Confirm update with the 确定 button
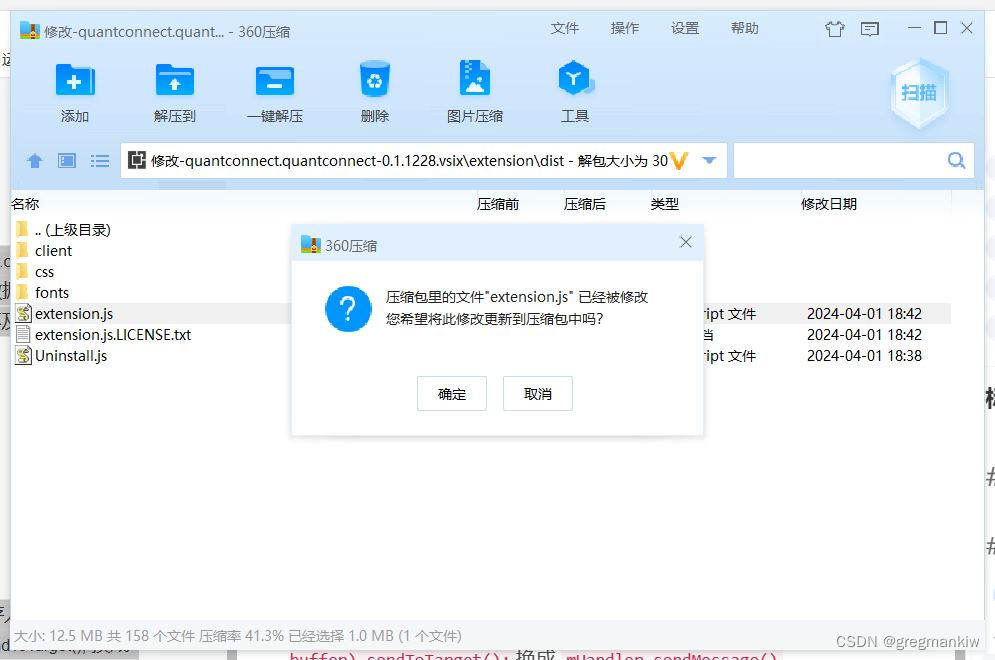Image resolution: width=995 pixels, height=660 pixels. pos(452,393)
